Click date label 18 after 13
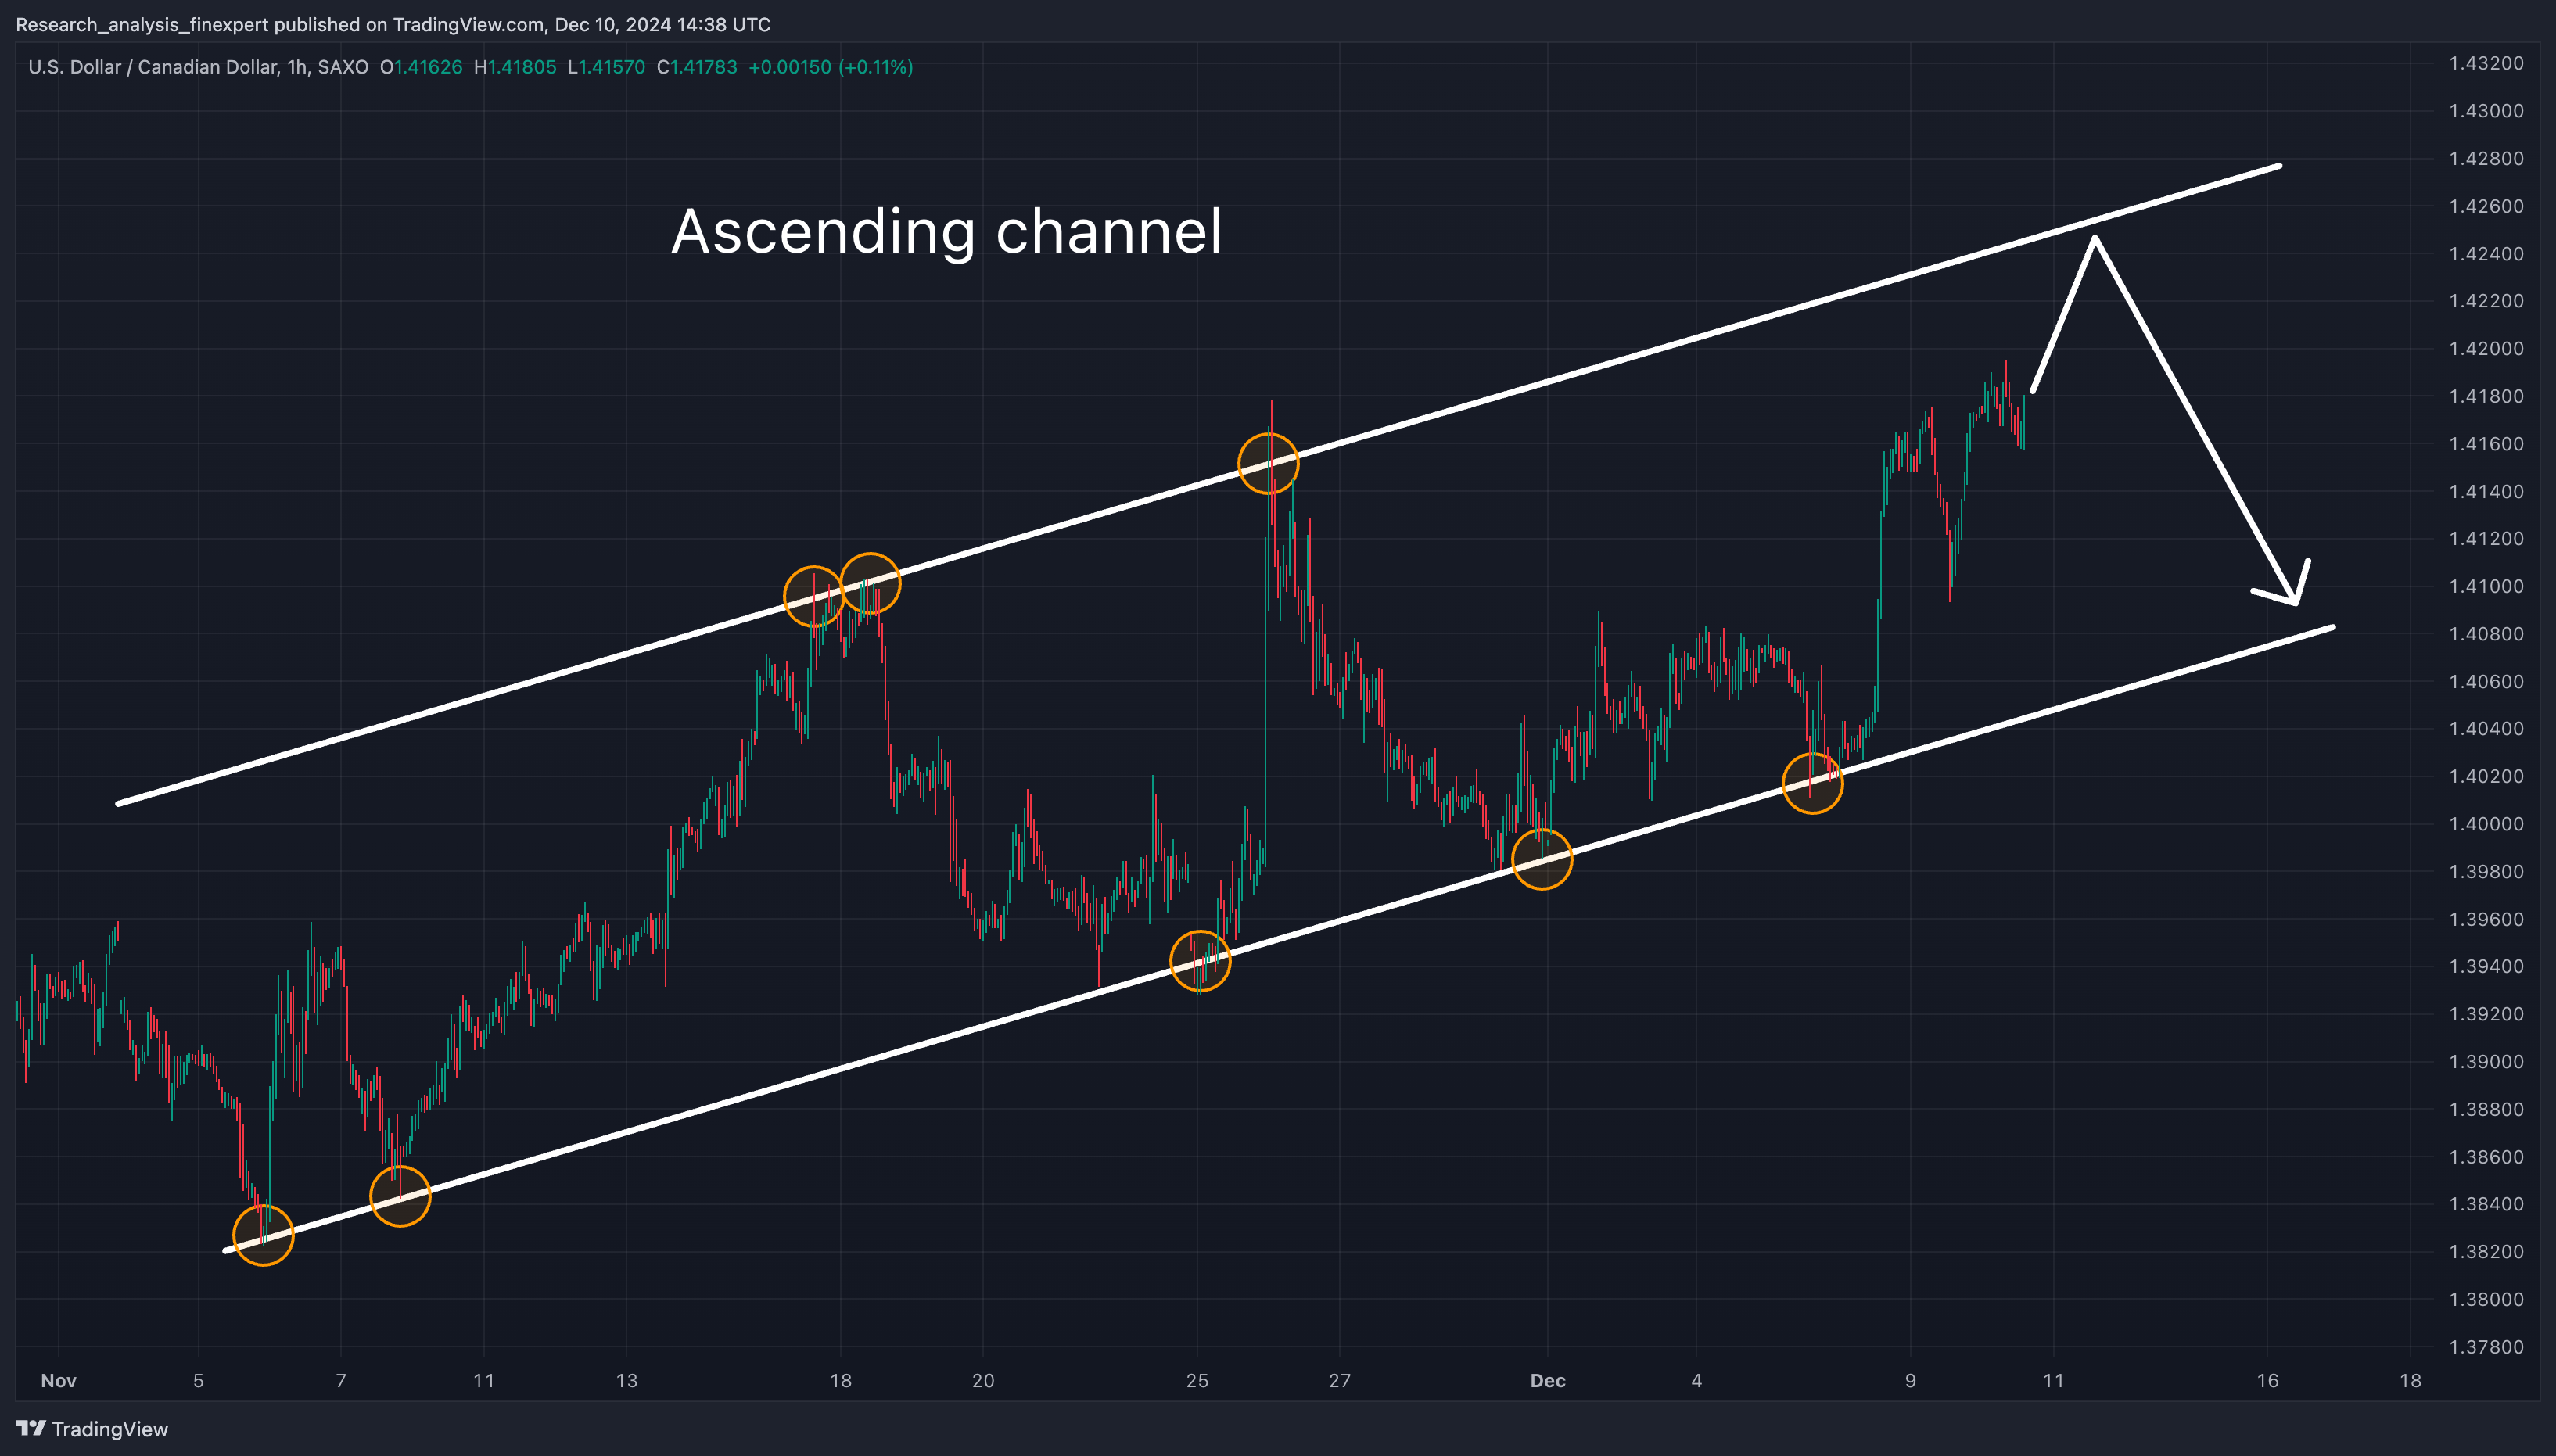 click(841, 1381)
